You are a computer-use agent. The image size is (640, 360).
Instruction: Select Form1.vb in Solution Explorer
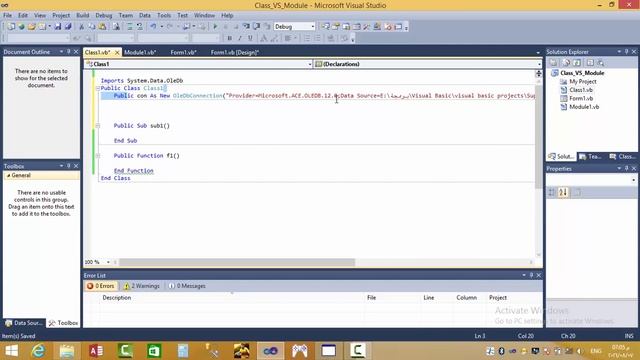pyautogui.click(x=581, y=98)
